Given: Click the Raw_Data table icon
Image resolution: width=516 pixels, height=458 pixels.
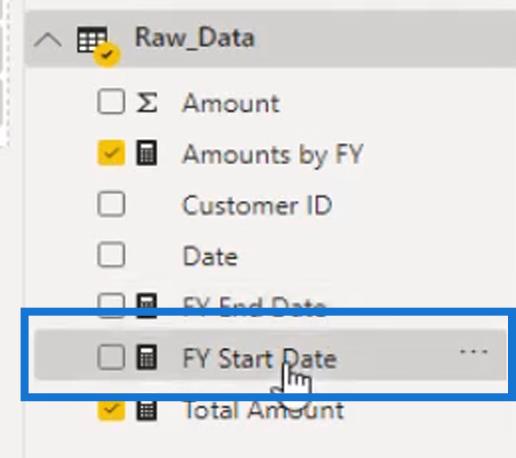Looking at the screenshot, I should (x=97, y=44).
